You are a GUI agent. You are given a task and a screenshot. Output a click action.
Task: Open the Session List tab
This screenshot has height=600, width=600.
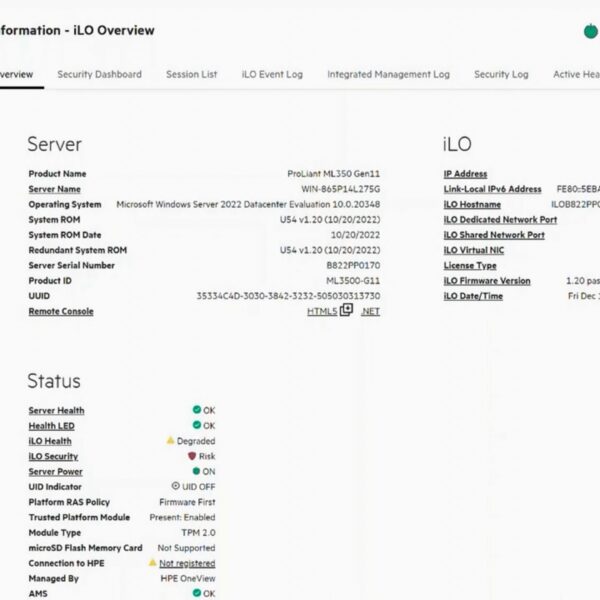191,74
